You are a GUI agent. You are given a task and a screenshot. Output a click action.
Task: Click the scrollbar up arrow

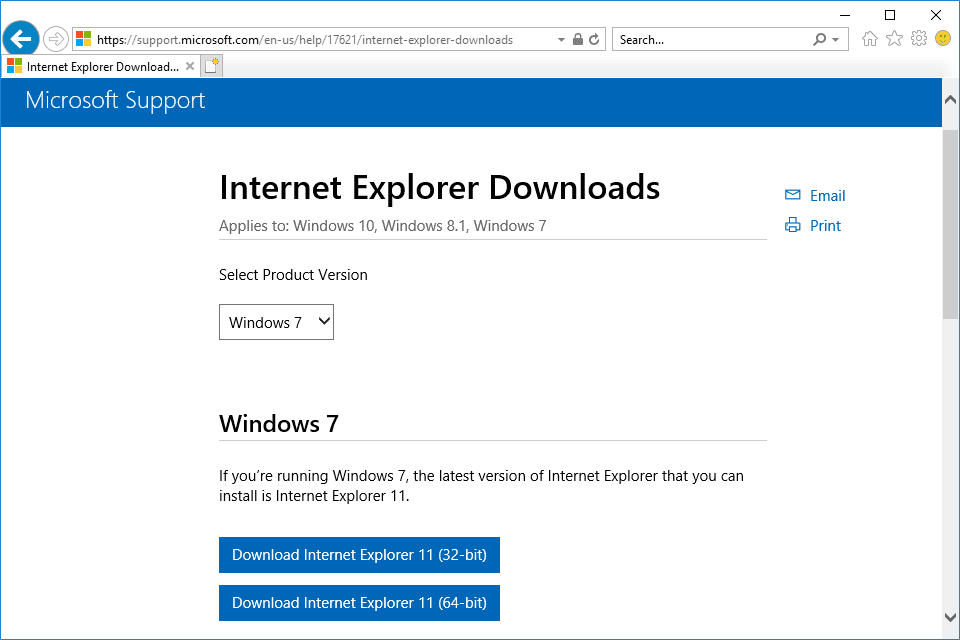click(x=950, y=99)
